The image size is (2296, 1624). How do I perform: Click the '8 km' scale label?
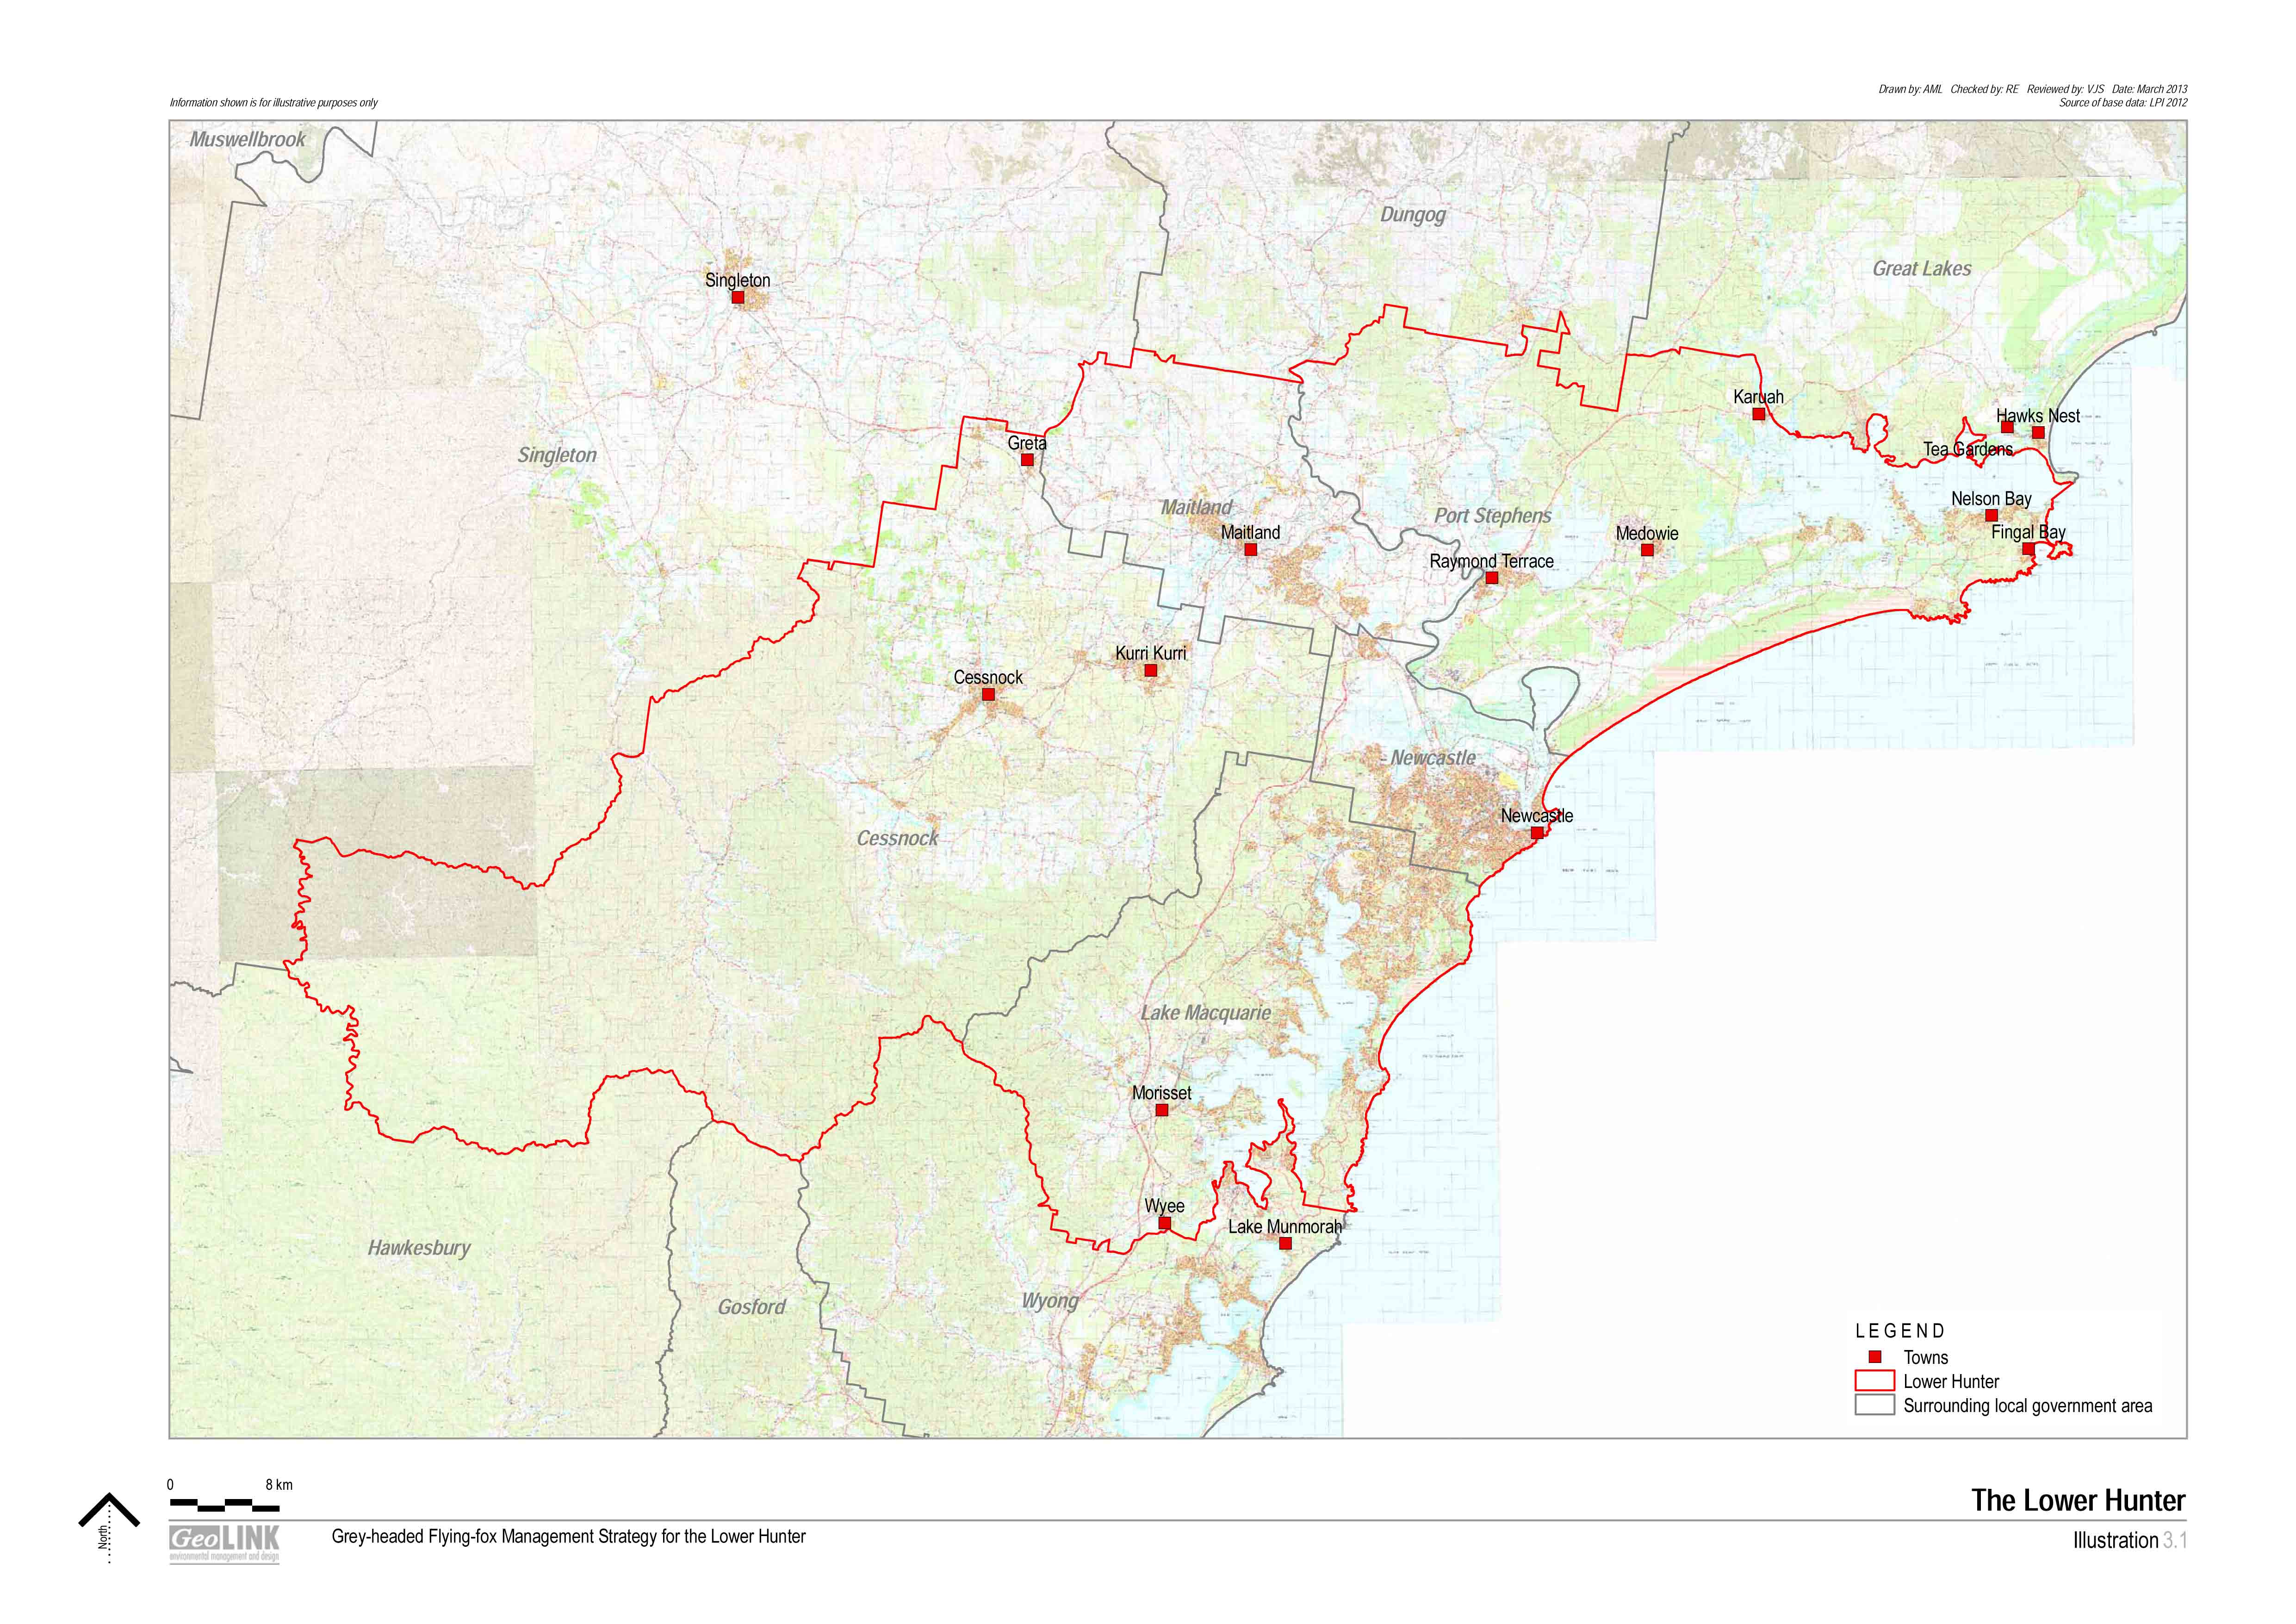click(279, 1485)
